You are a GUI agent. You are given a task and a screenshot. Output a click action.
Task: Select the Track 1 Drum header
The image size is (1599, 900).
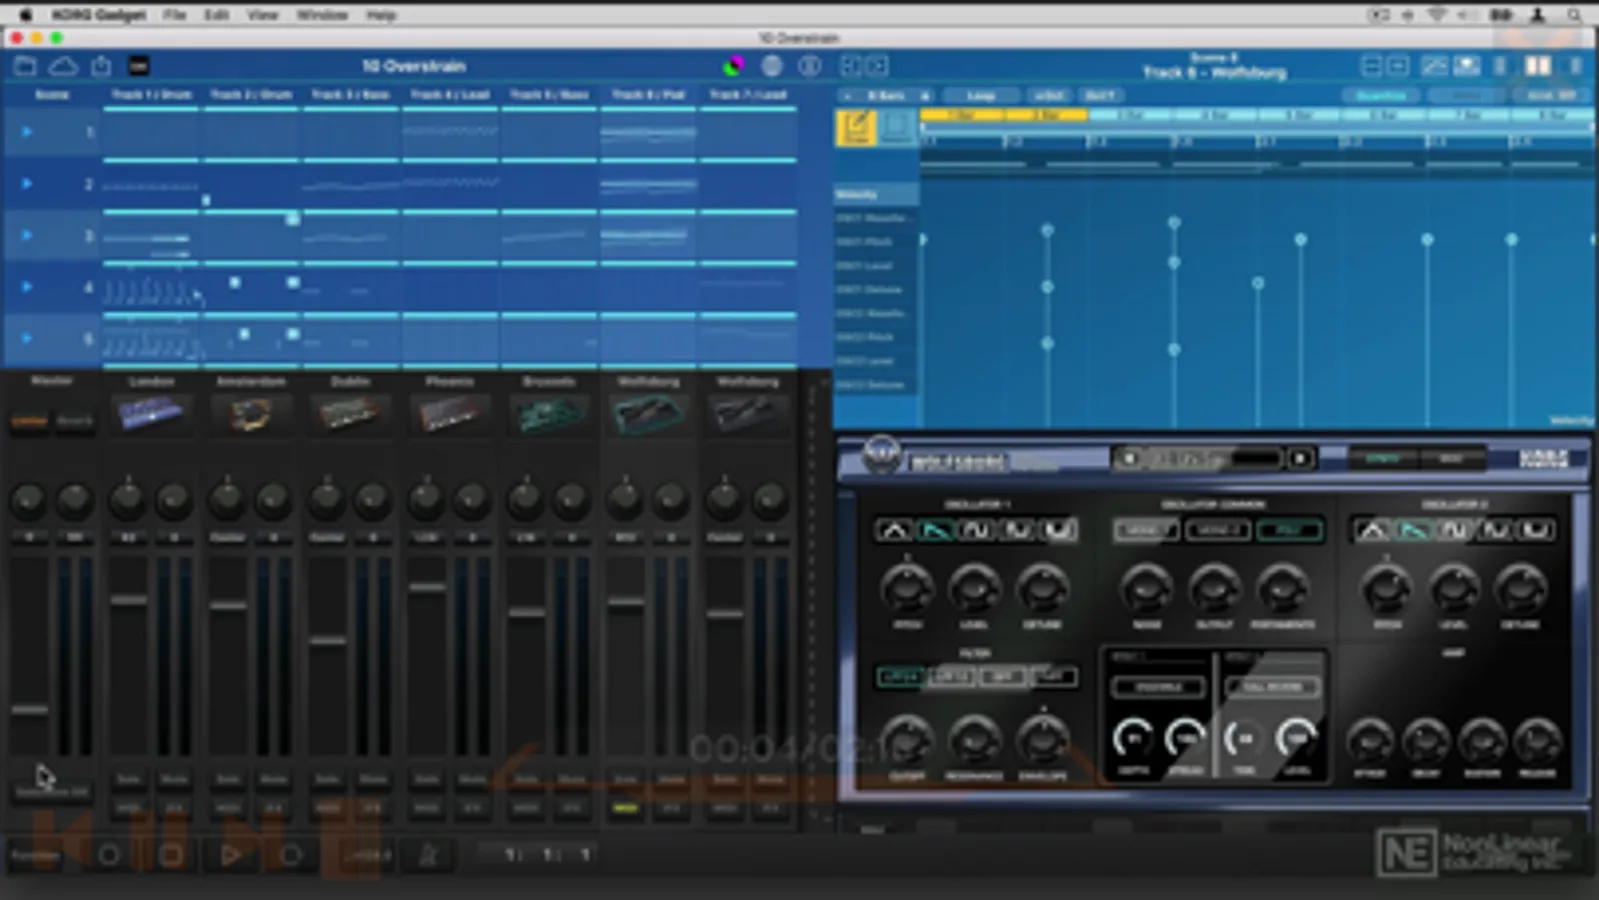click(x=151, y=95)
